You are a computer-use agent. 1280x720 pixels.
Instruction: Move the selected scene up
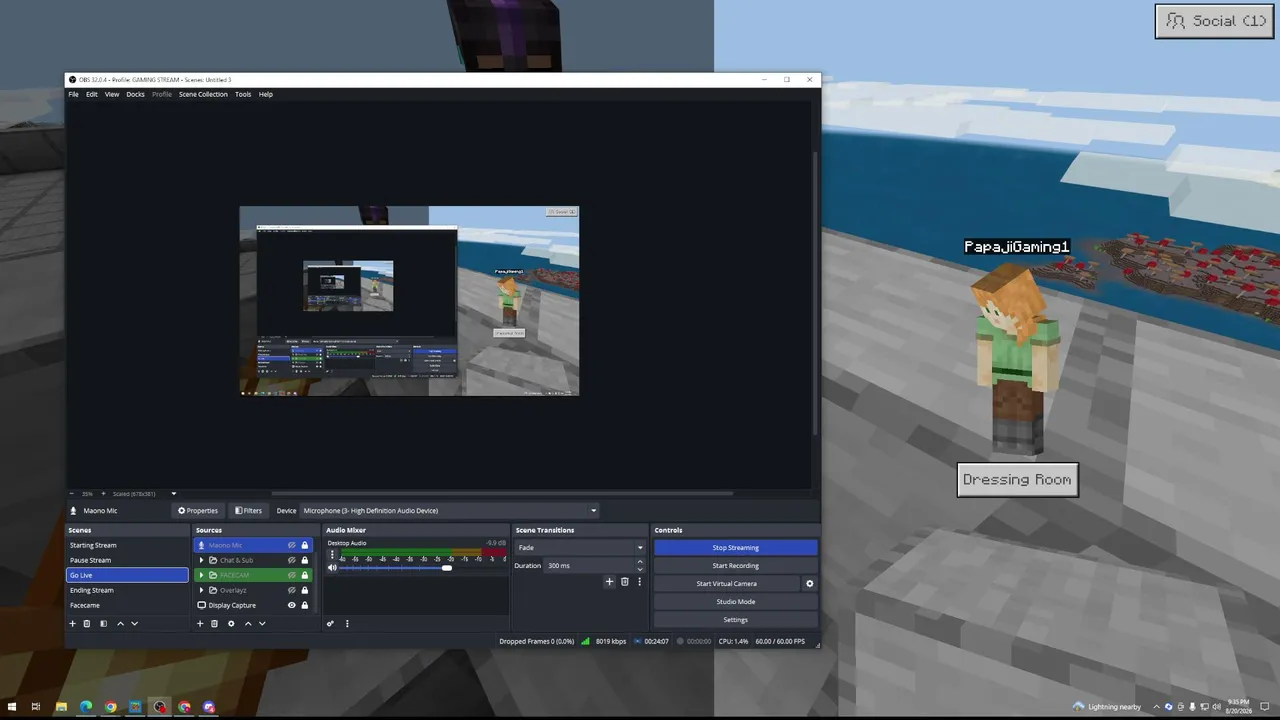coord(120,624)
